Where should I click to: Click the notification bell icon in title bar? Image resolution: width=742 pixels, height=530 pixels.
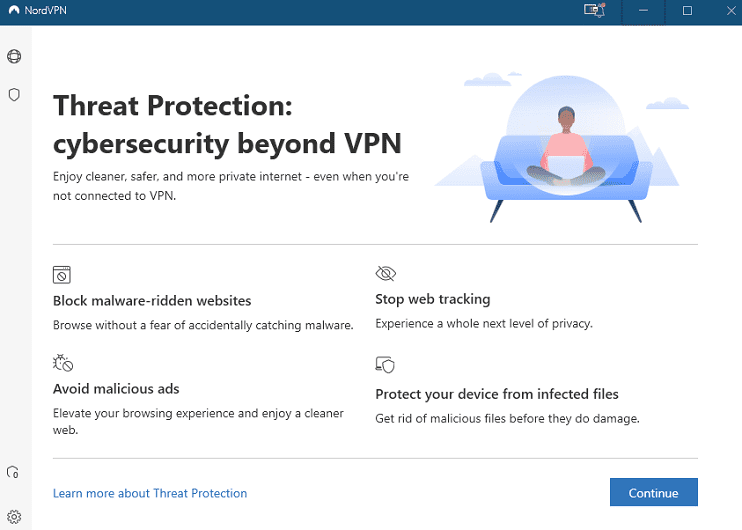(595, 11)
